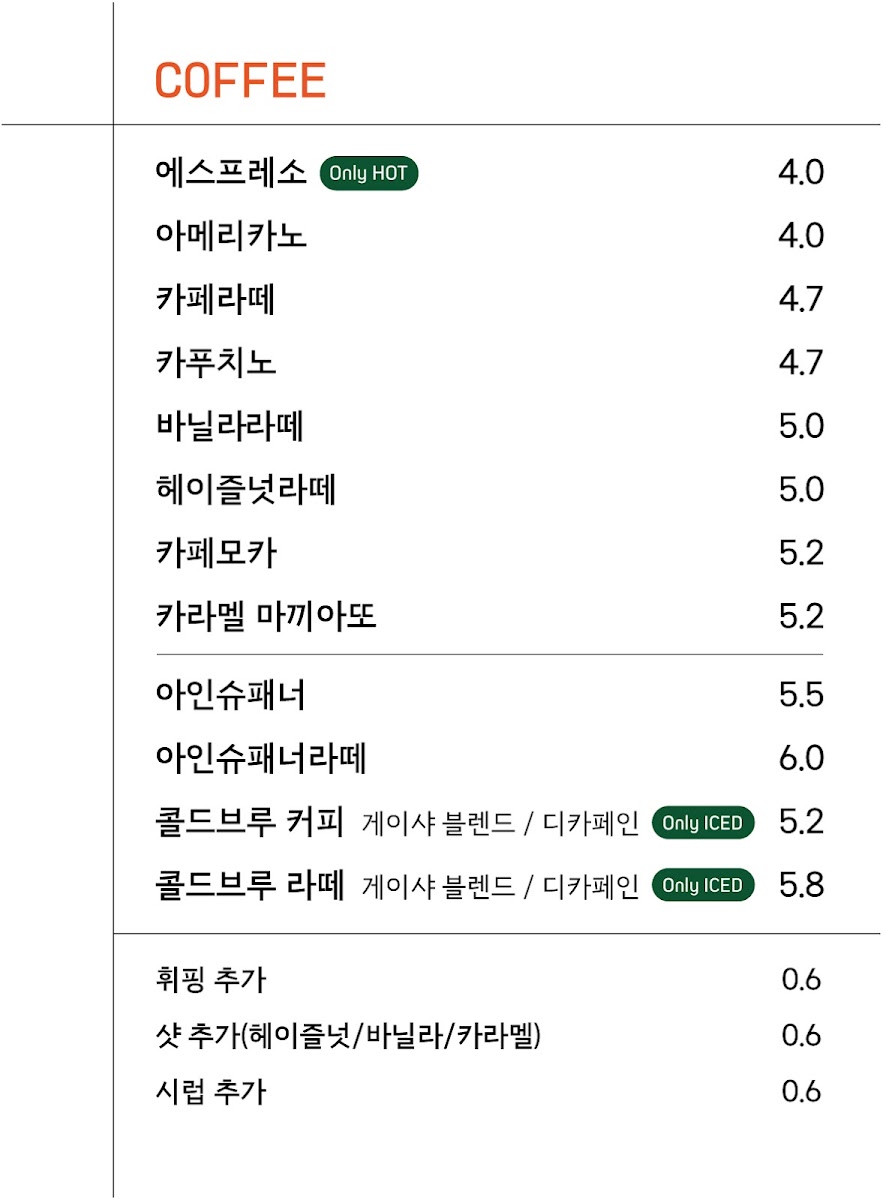The width and height of the screenshot is (883, 1200).
Task: Click the 콜드브루 커피 item name
Action: click(x=250, y=822)
